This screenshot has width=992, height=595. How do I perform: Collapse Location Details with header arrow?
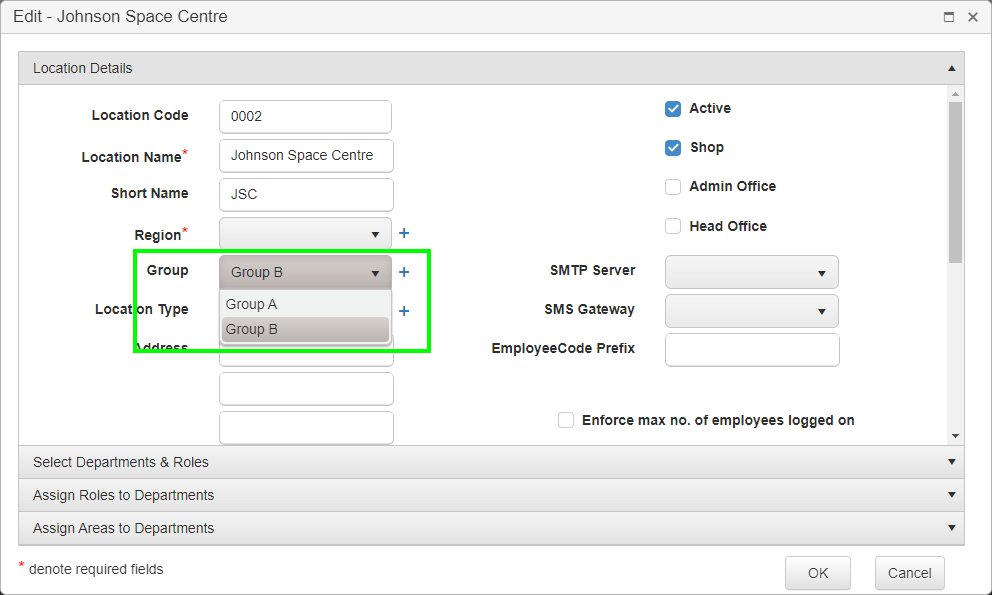click(952, 68)
